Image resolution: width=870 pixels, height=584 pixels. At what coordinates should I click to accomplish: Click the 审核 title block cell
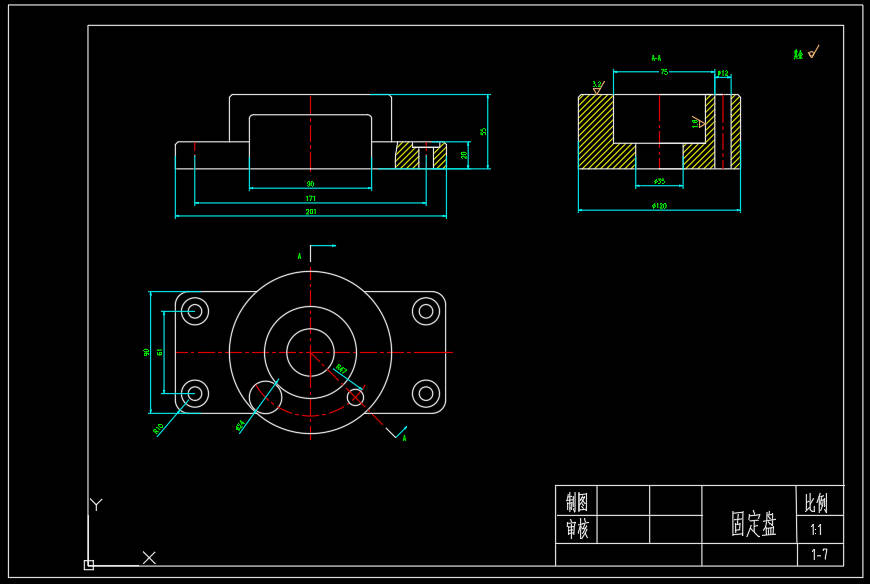[x=576, y=529]
